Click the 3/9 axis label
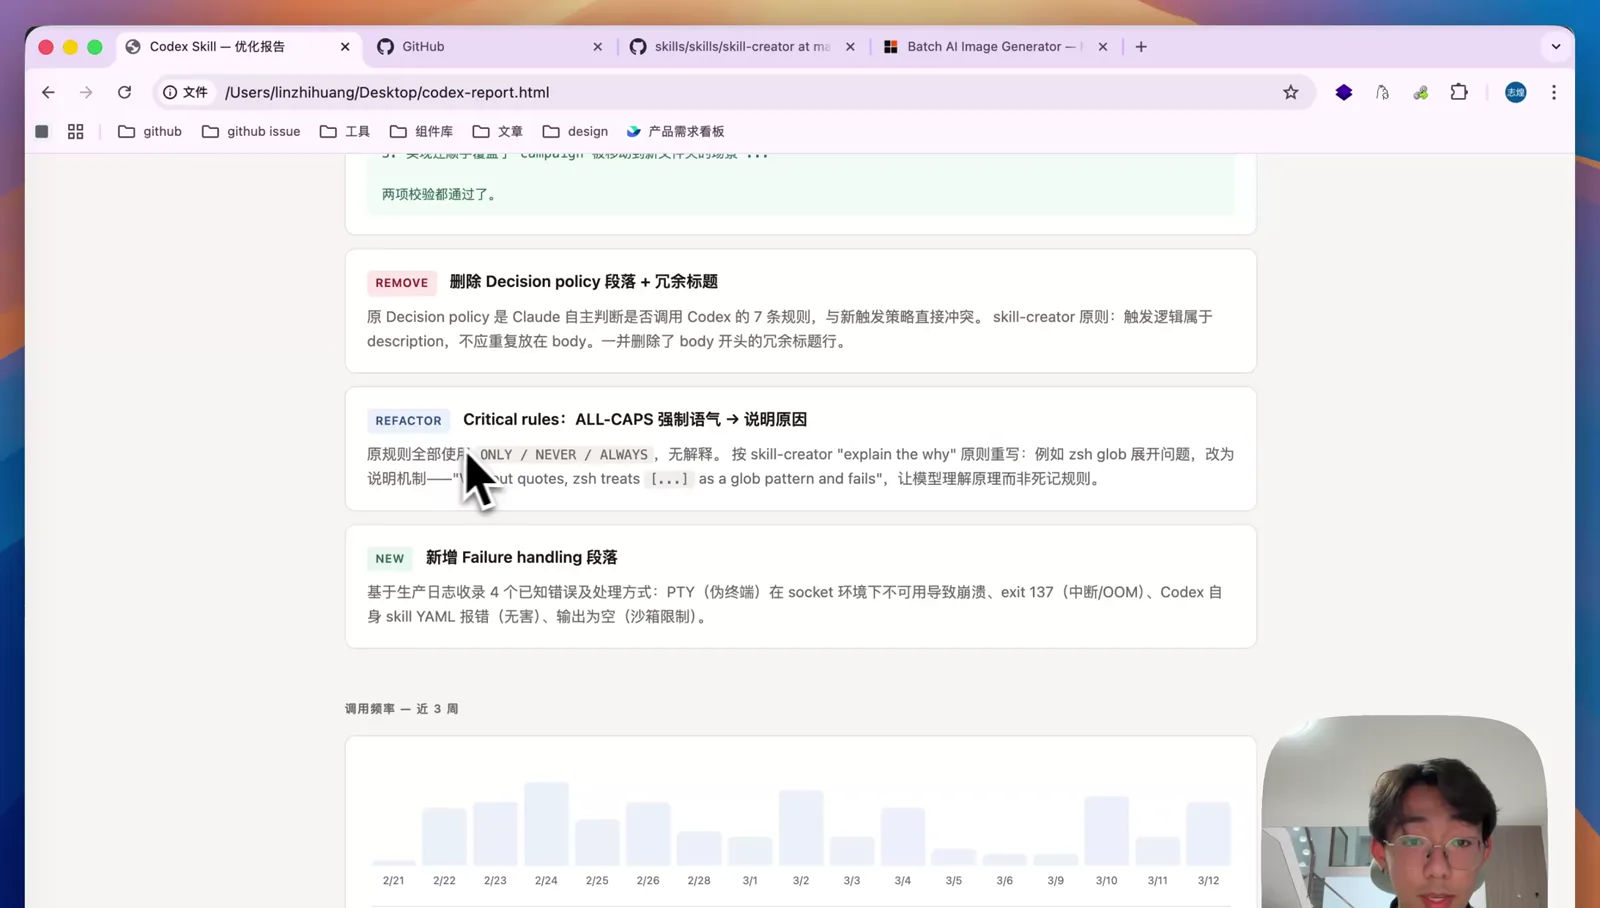Screen dimensions: 1600x908 pyautogui.click(x=1055, y=881)
